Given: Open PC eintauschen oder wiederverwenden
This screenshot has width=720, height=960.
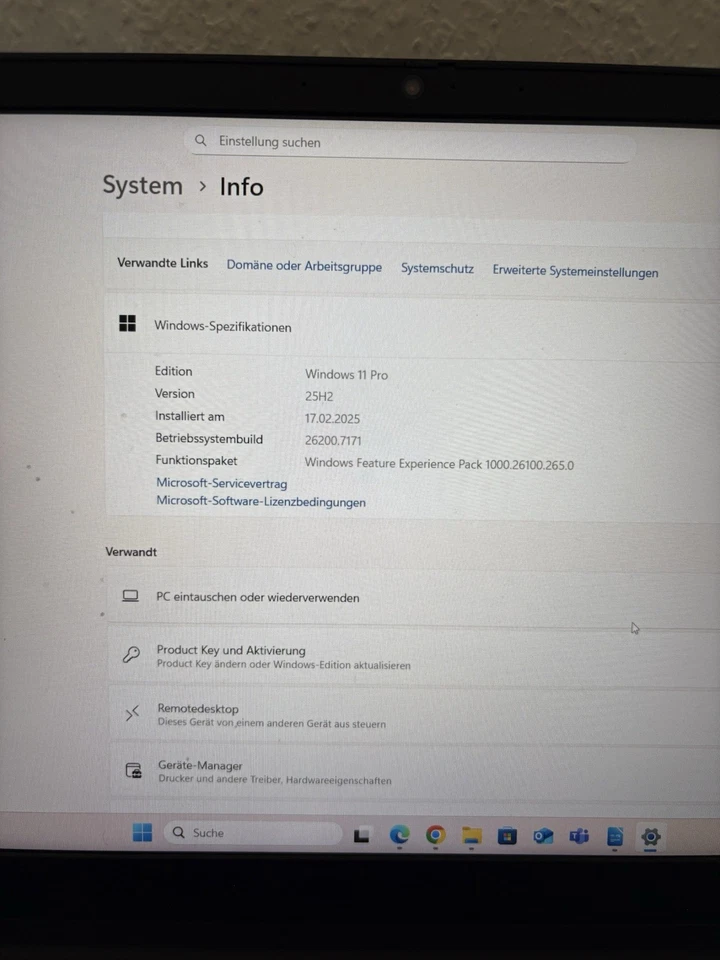Looking at the screenshot, I should [414, 597].
